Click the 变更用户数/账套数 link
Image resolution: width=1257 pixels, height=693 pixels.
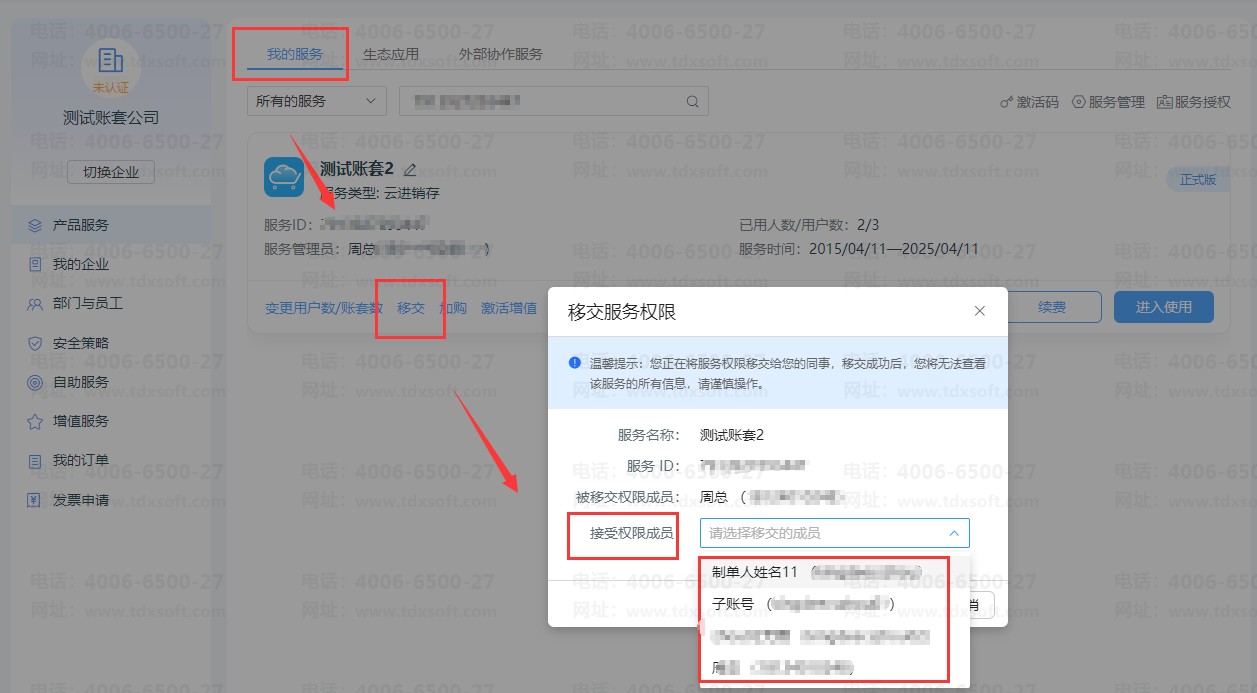pyautogui.click(x=324, y=308)
